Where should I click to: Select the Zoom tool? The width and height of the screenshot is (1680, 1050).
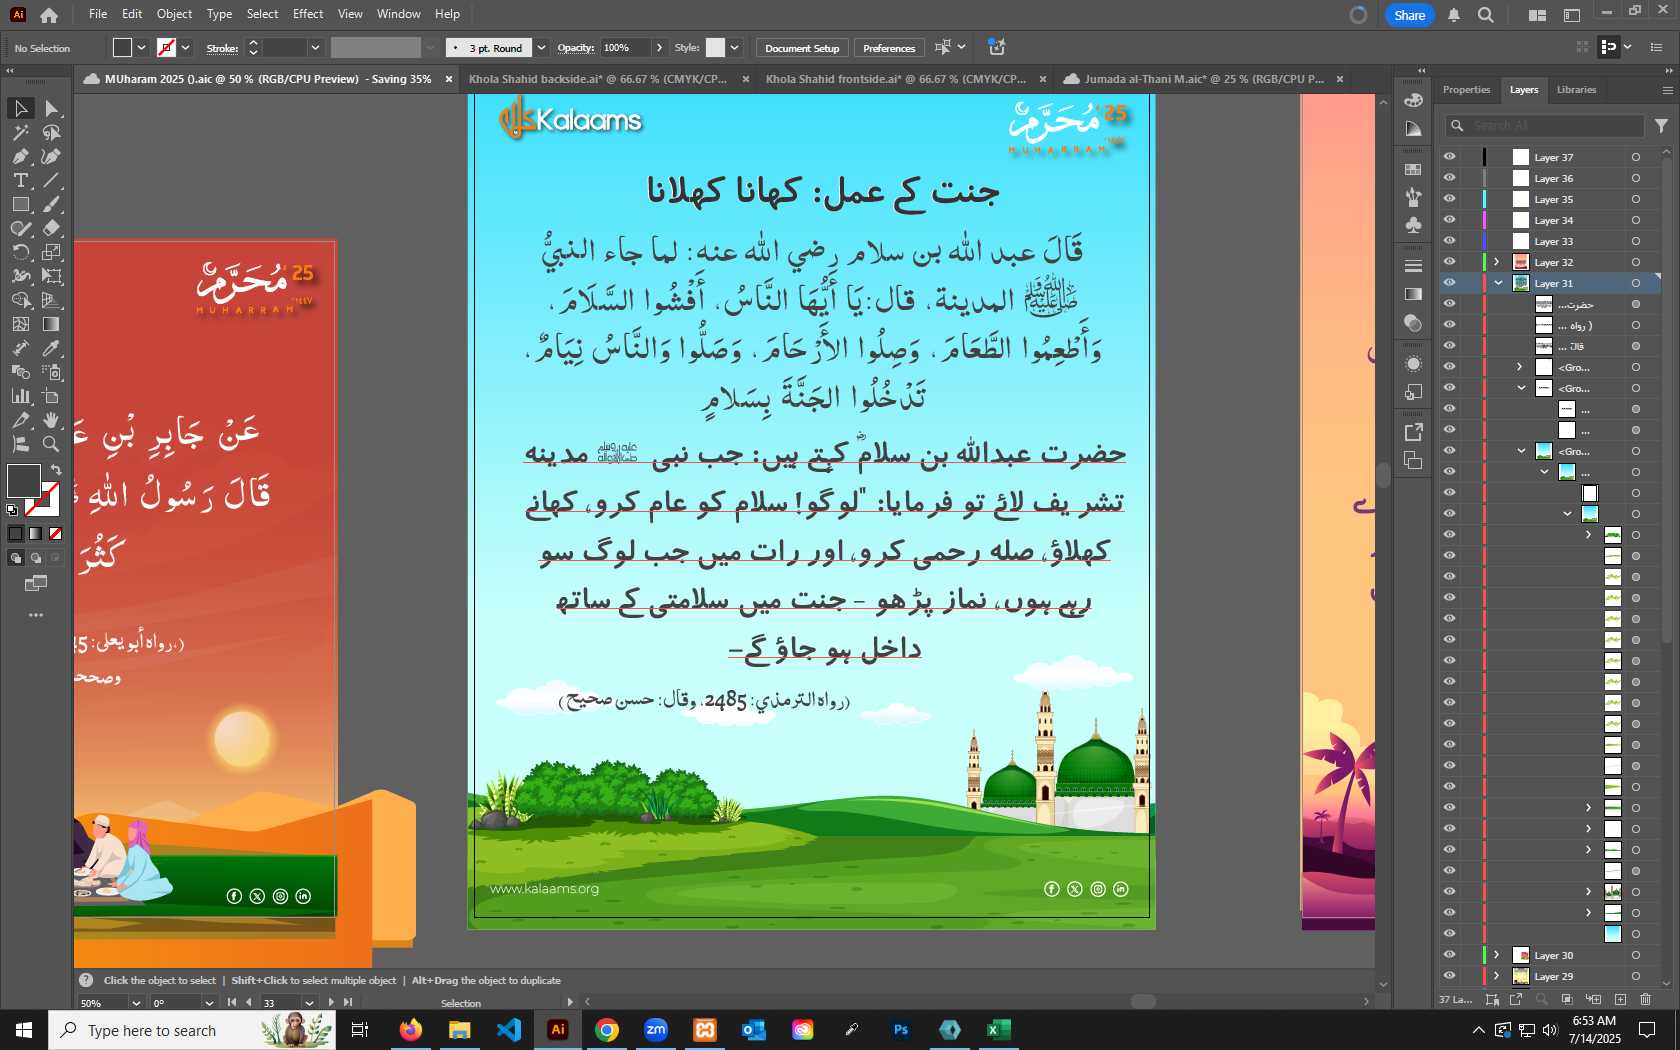(x=52, y=444)
